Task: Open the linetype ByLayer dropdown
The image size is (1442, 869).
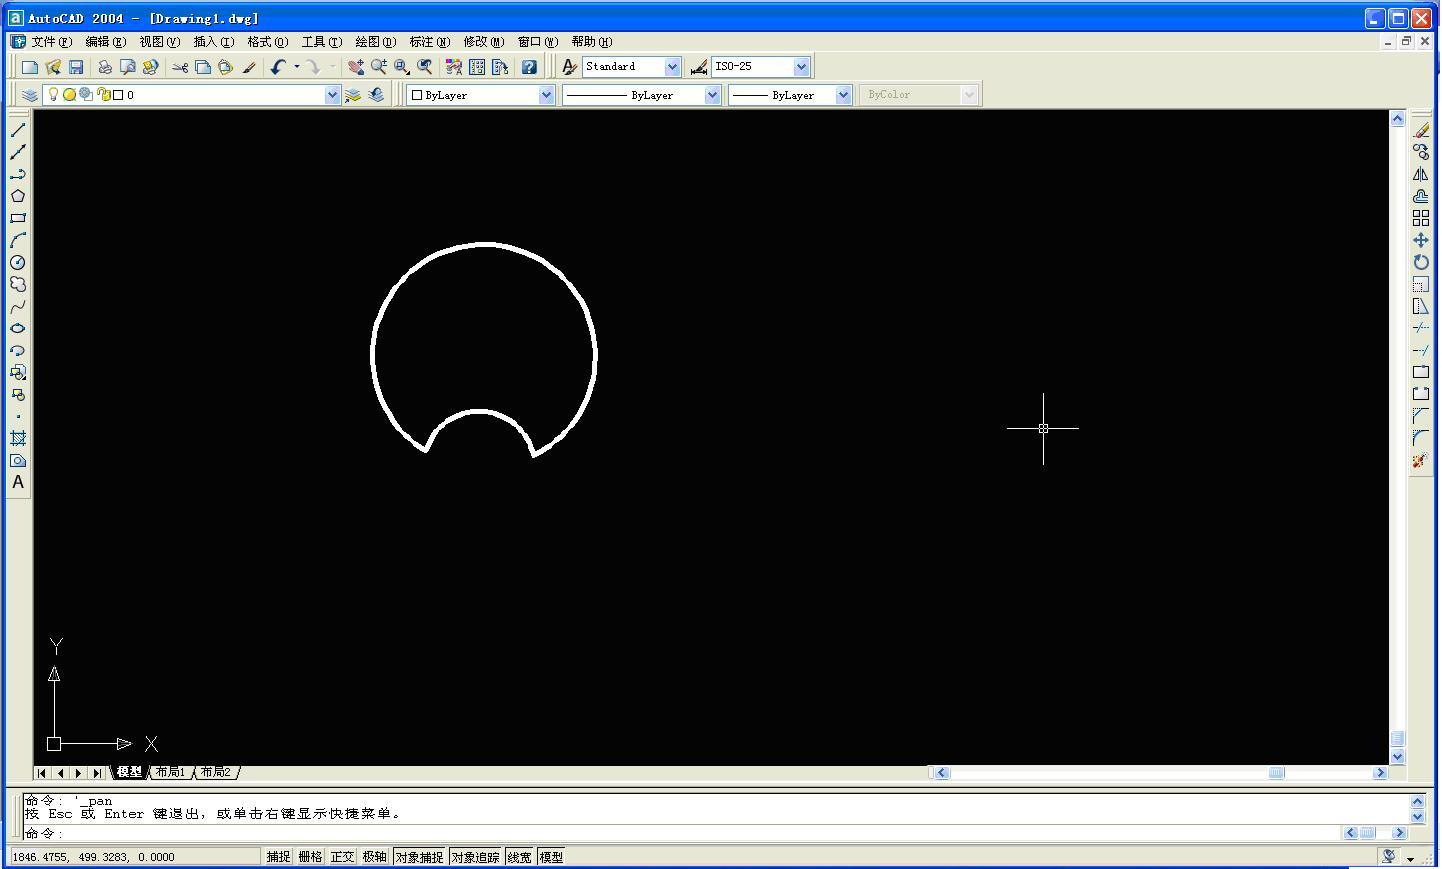Action: click(712, 95)
